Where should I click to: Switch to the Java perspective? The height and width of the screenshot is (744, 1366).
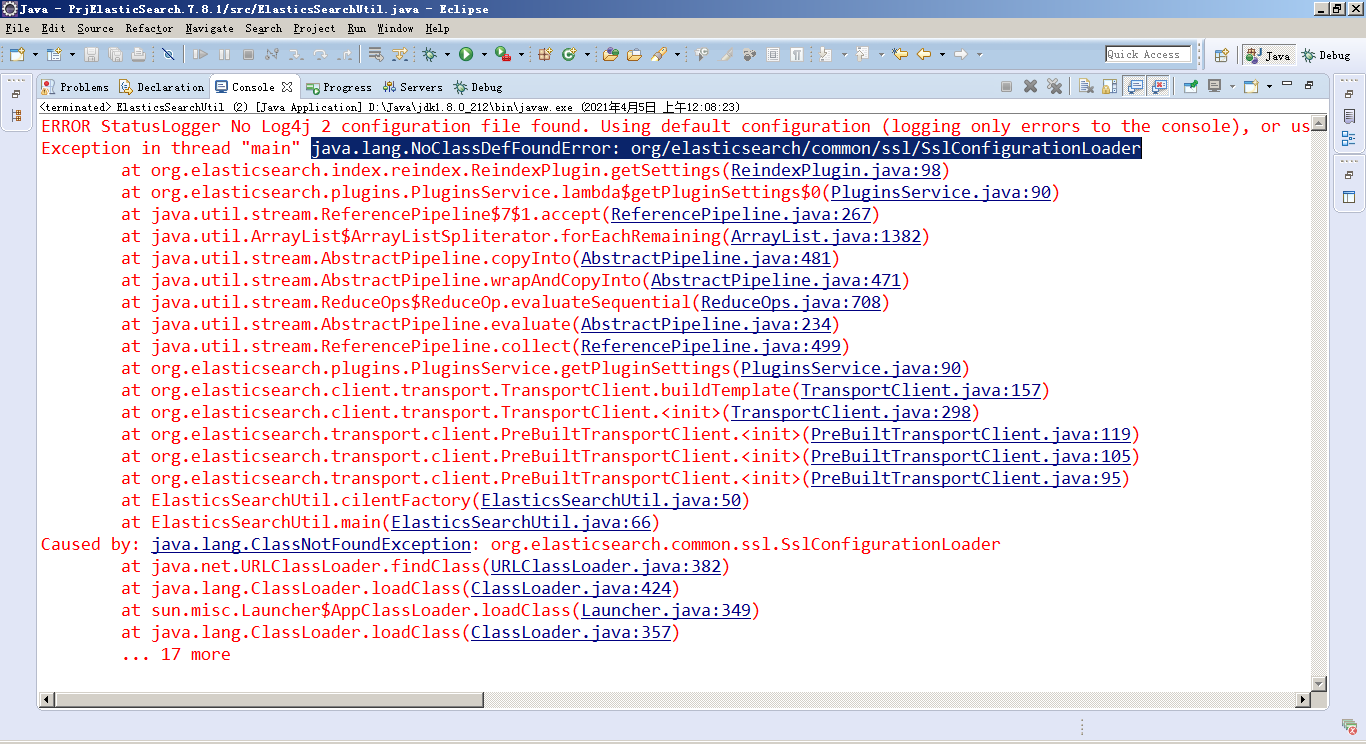point(1268,56)
